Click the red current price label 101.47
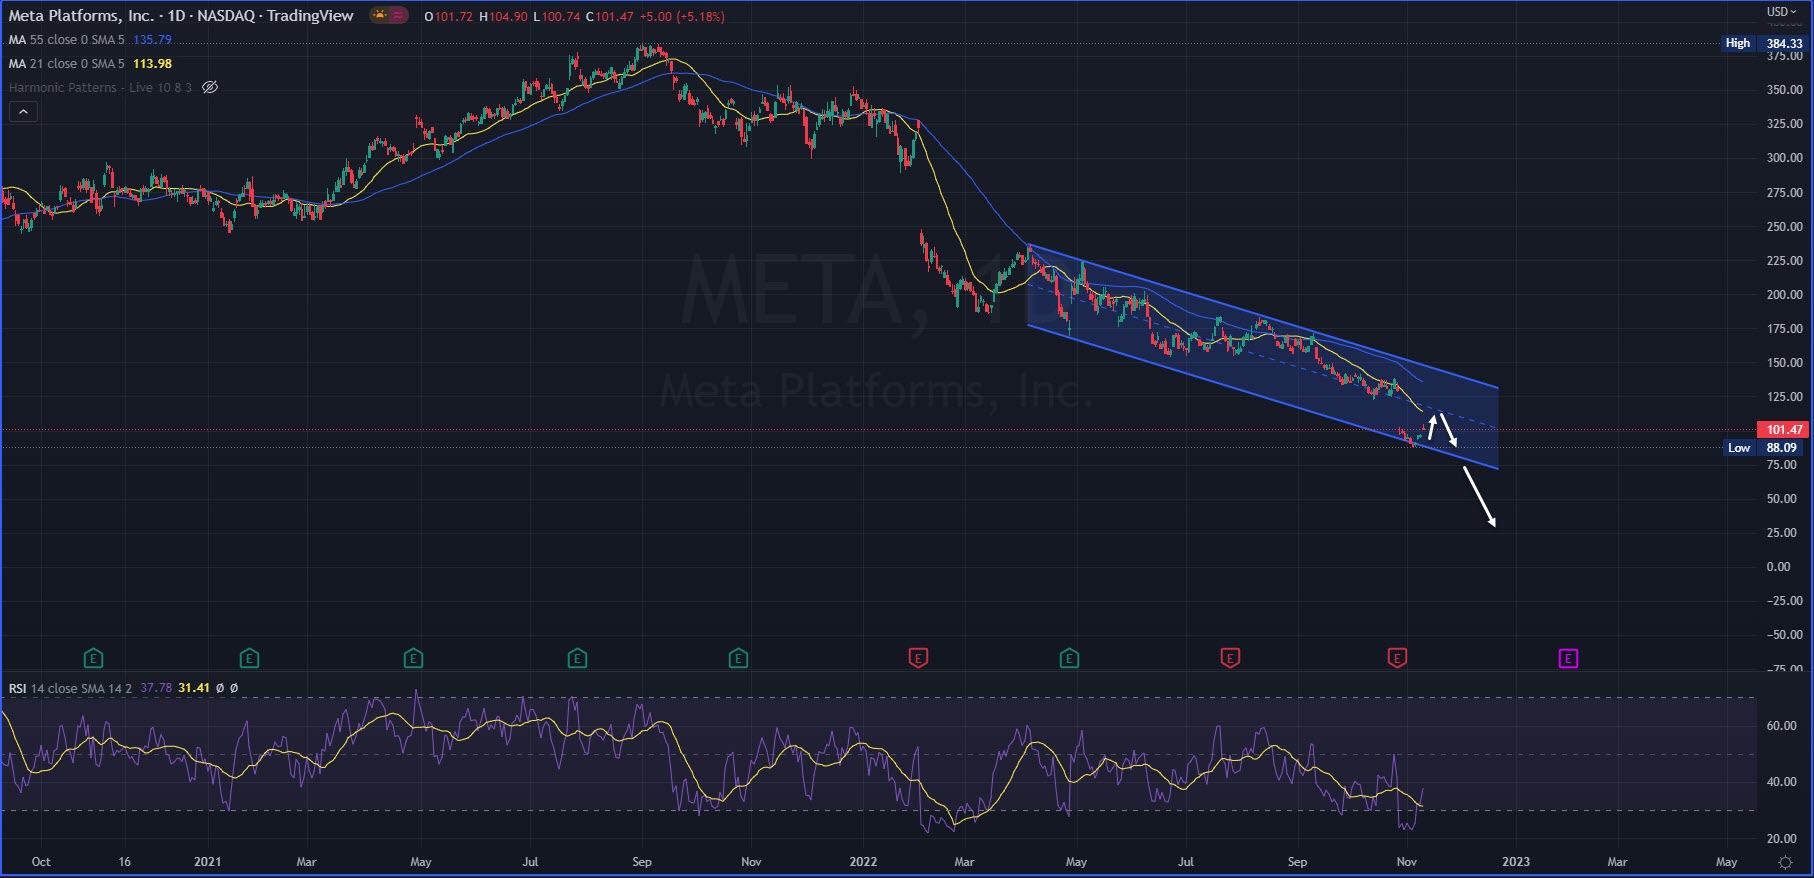1814x878 pixels. 1784,430
